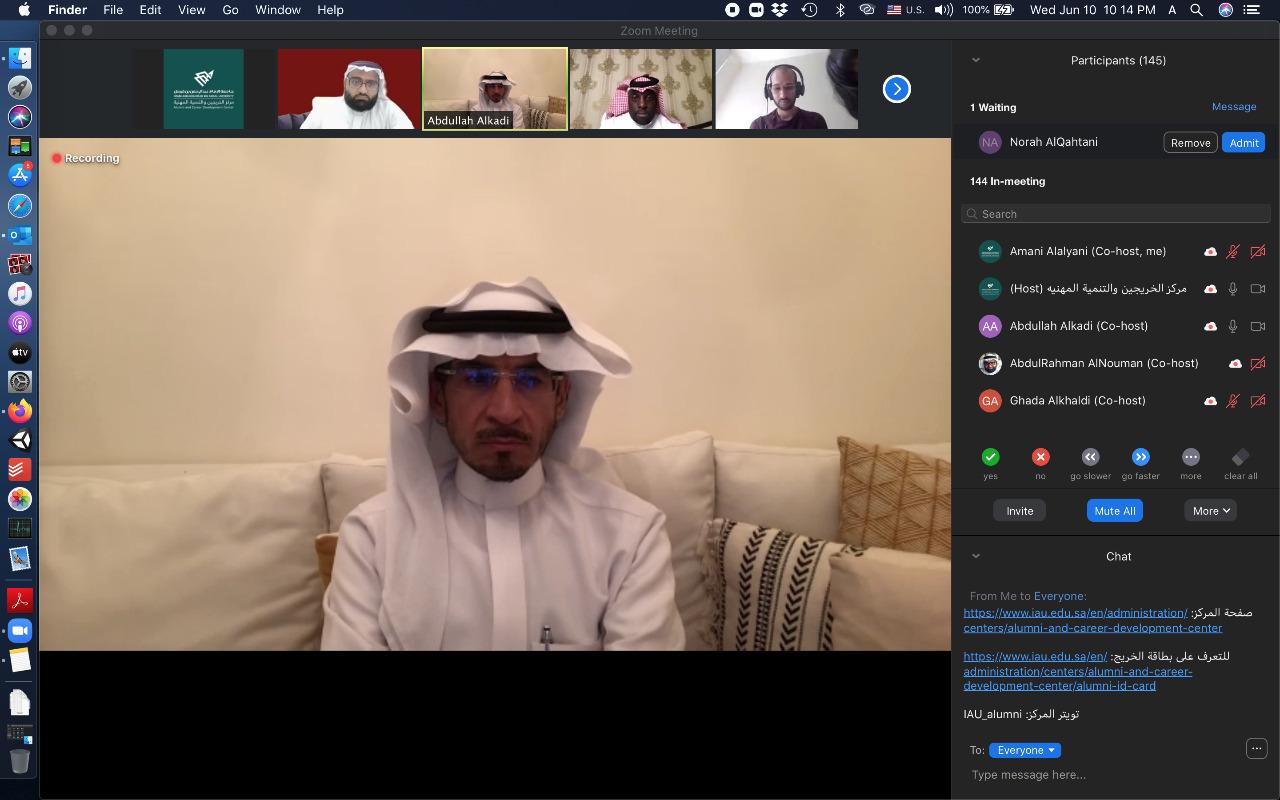Click the Mute All button
The image size is (1280, 800).
coord(1114,510)
